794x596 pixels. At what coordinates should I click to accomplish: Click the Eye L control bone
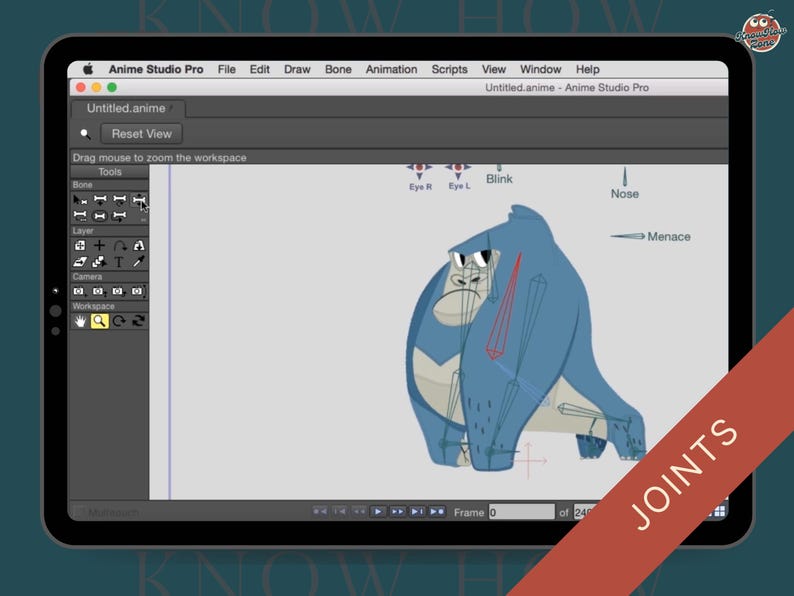(x=458, y=171)
